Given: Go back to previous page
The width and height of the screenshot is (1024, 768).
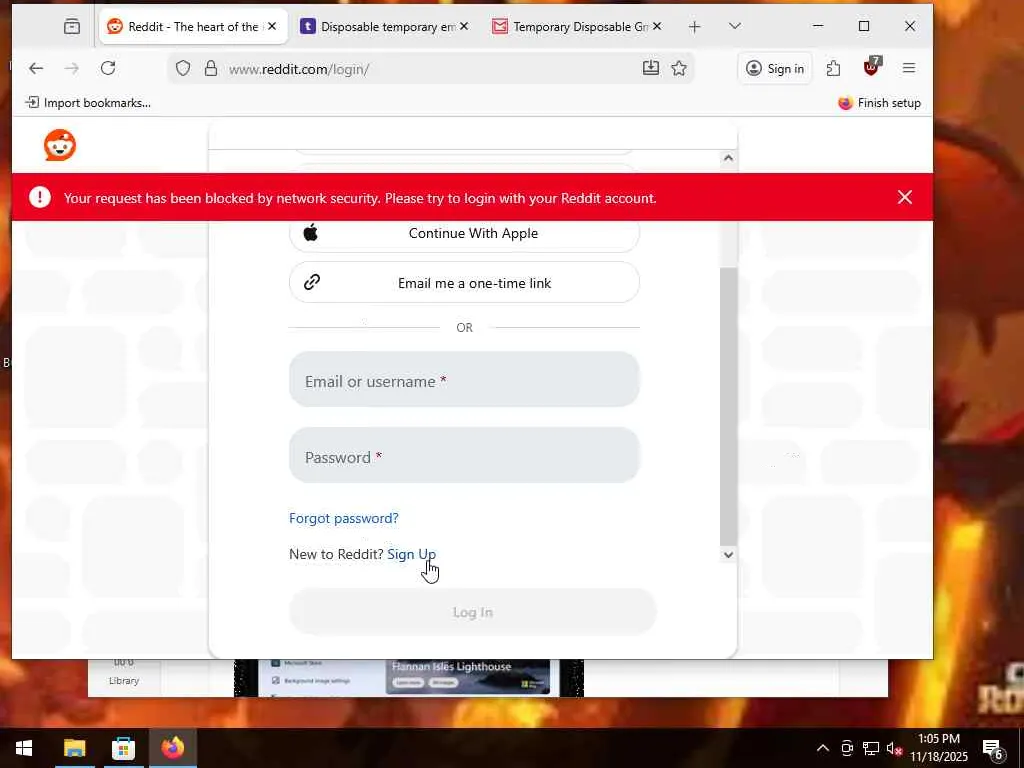Looking at the screenshot, I should tap(36, 68).
